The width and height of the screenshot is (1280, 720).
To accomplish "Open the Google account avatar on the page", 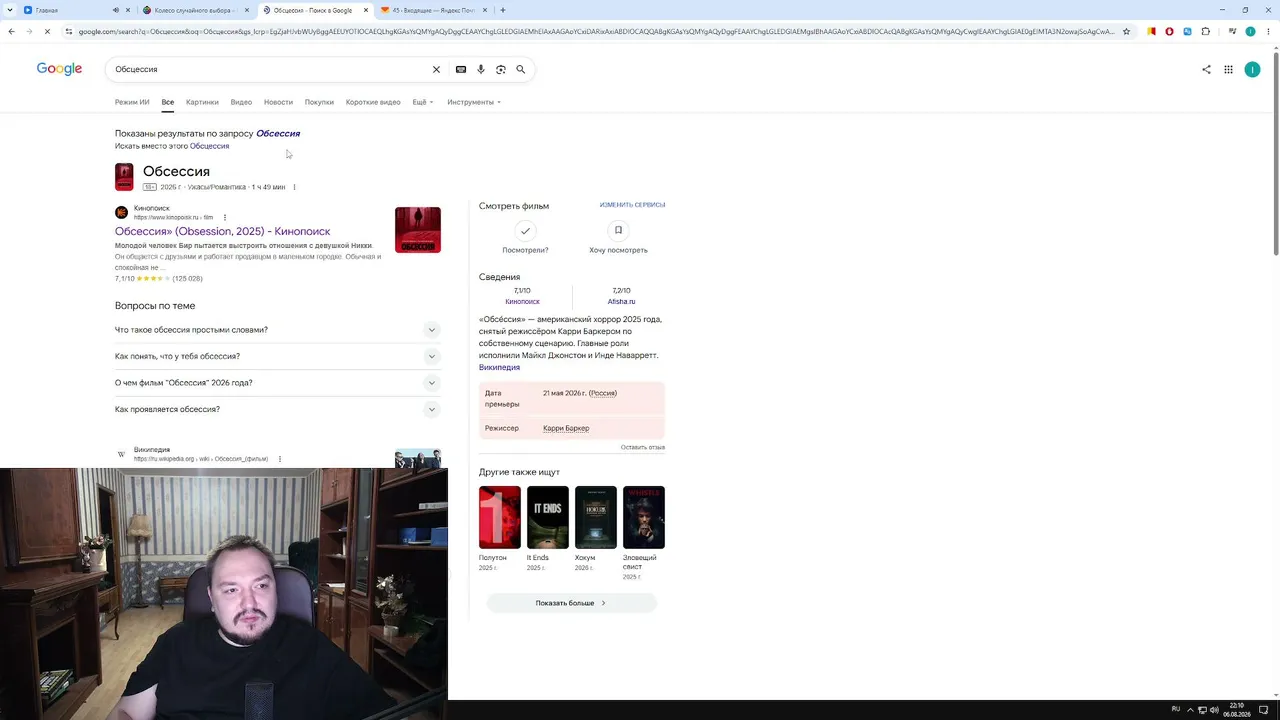I will [x=1252, y=69].
